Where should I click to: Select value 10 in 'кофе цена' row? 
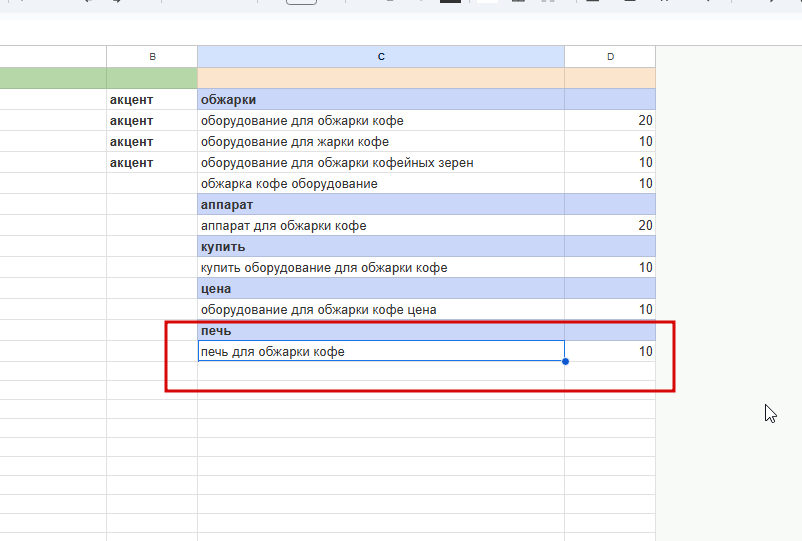tap(610, 309)
